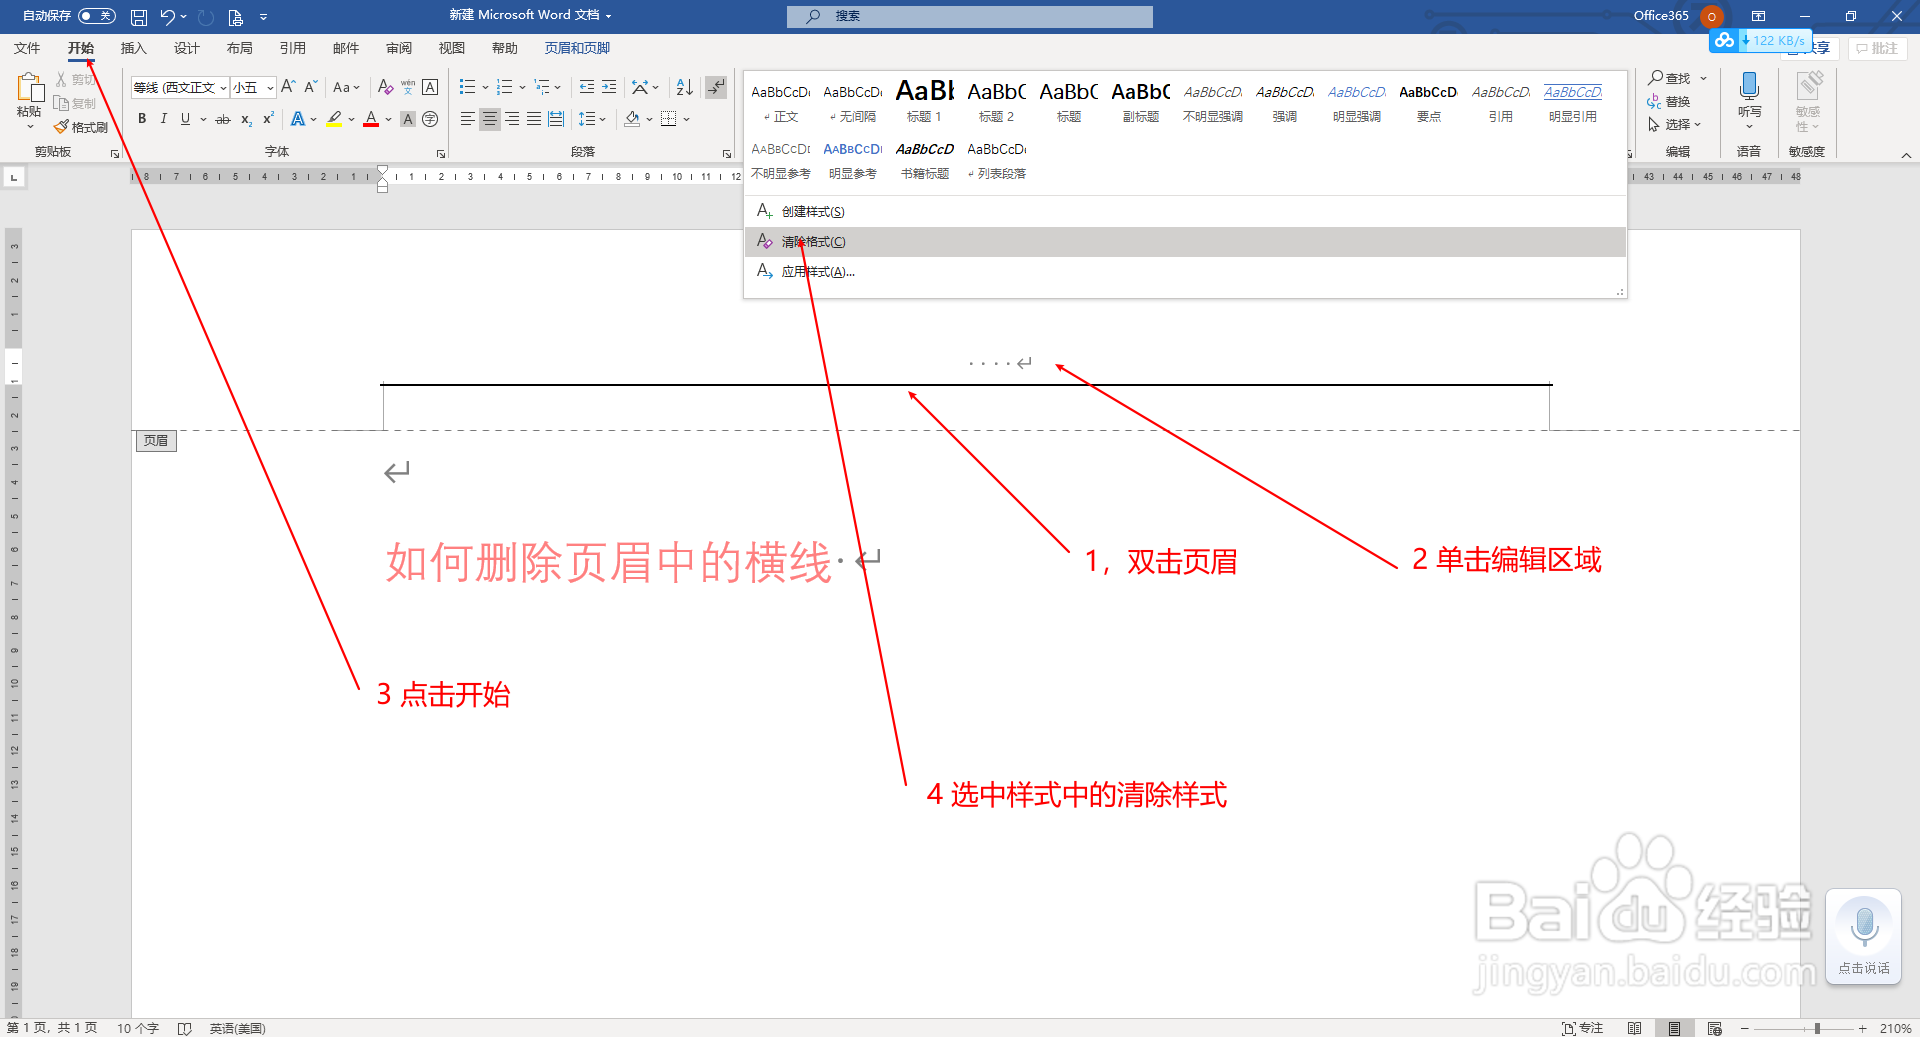Apply the Normal (正文) style
The width and height of the screenshot is (1920, 1037).
[x=781, y=101]
